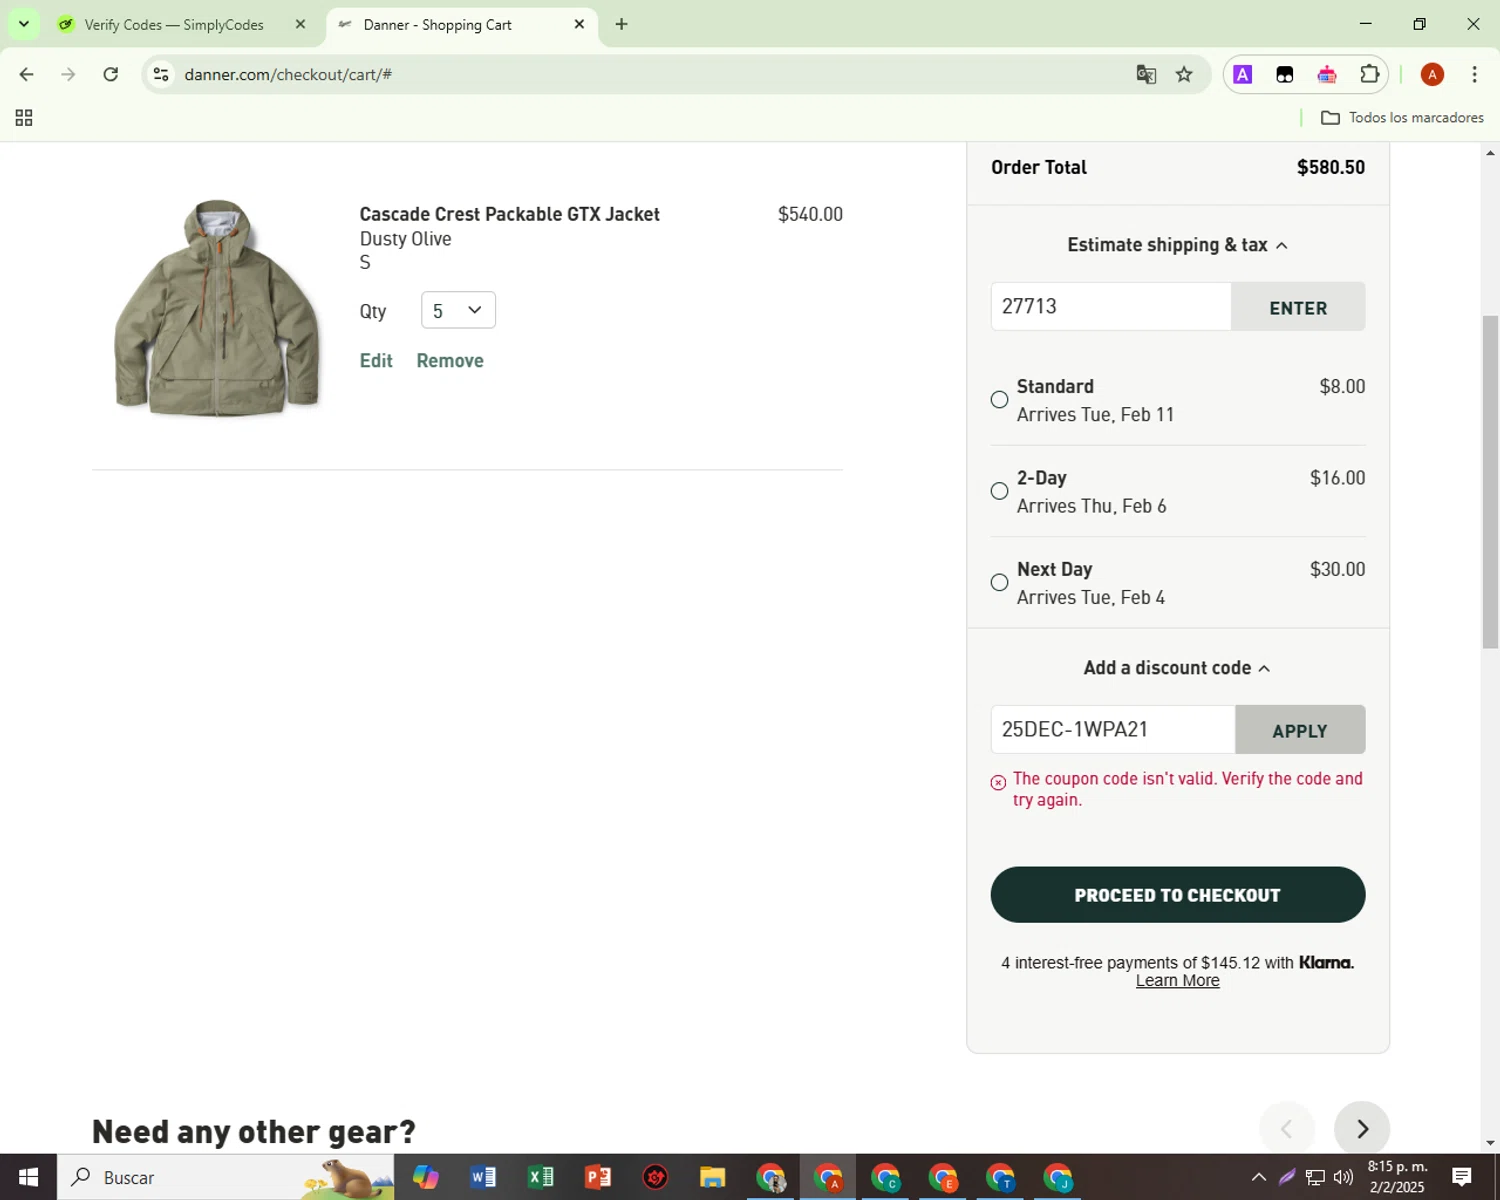
Task: Open Chrome's three-dot menu
Action: (x=1474, y=74)
